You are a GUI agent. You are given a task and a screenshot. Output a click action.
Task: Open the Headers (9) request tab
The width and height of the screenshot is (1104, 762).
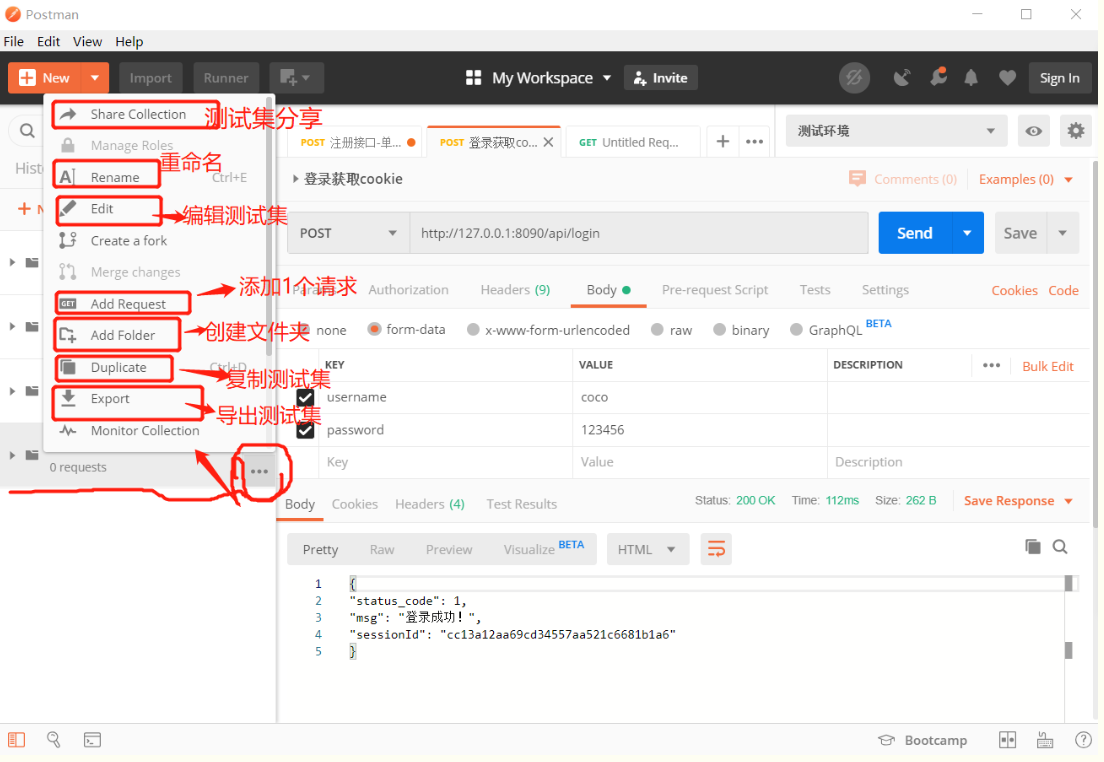pyautogui.click(x=515, y=289)
